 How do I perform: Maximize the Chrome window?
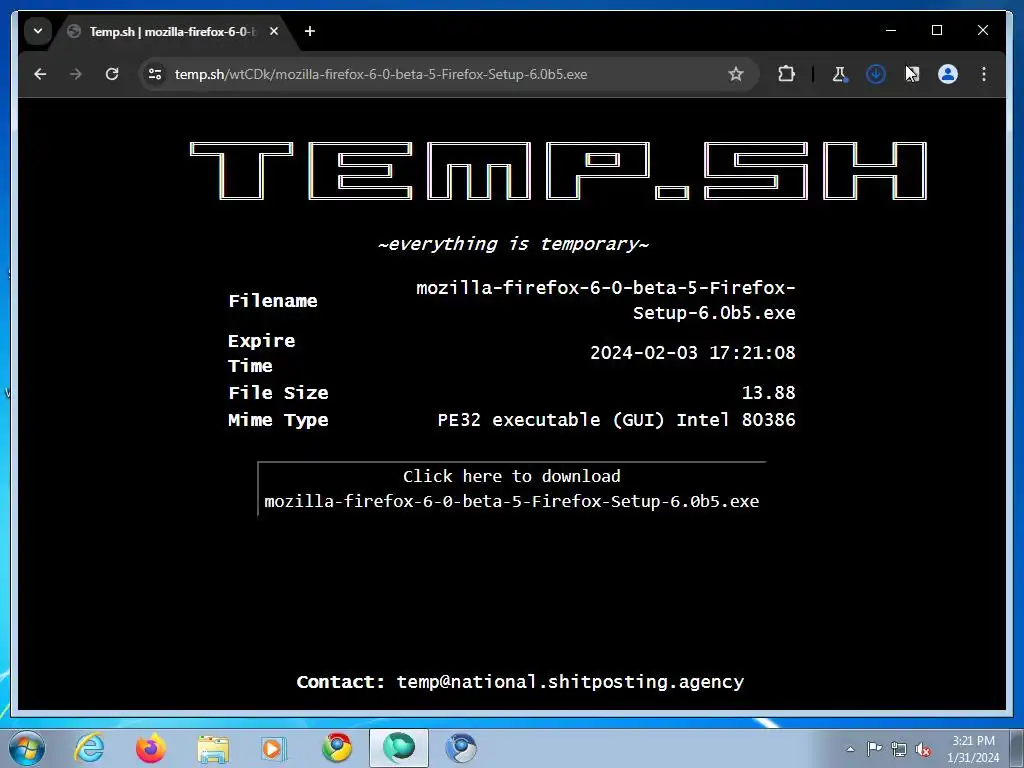937,31
